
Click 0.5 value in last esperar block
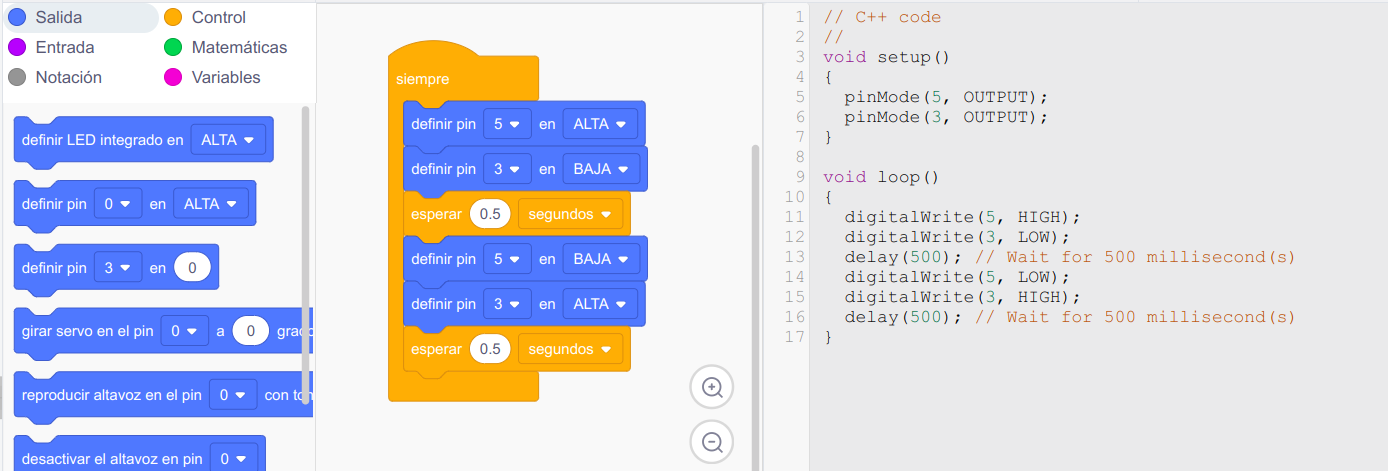coord(490,349)
